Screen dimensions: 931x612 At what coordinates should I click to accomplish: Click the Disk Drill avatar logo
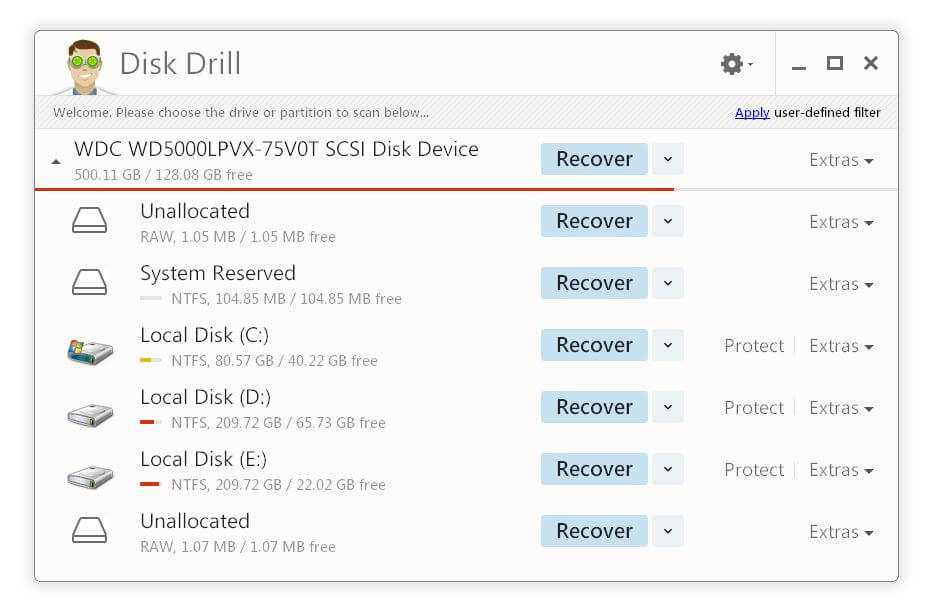(x=84, y=60)
